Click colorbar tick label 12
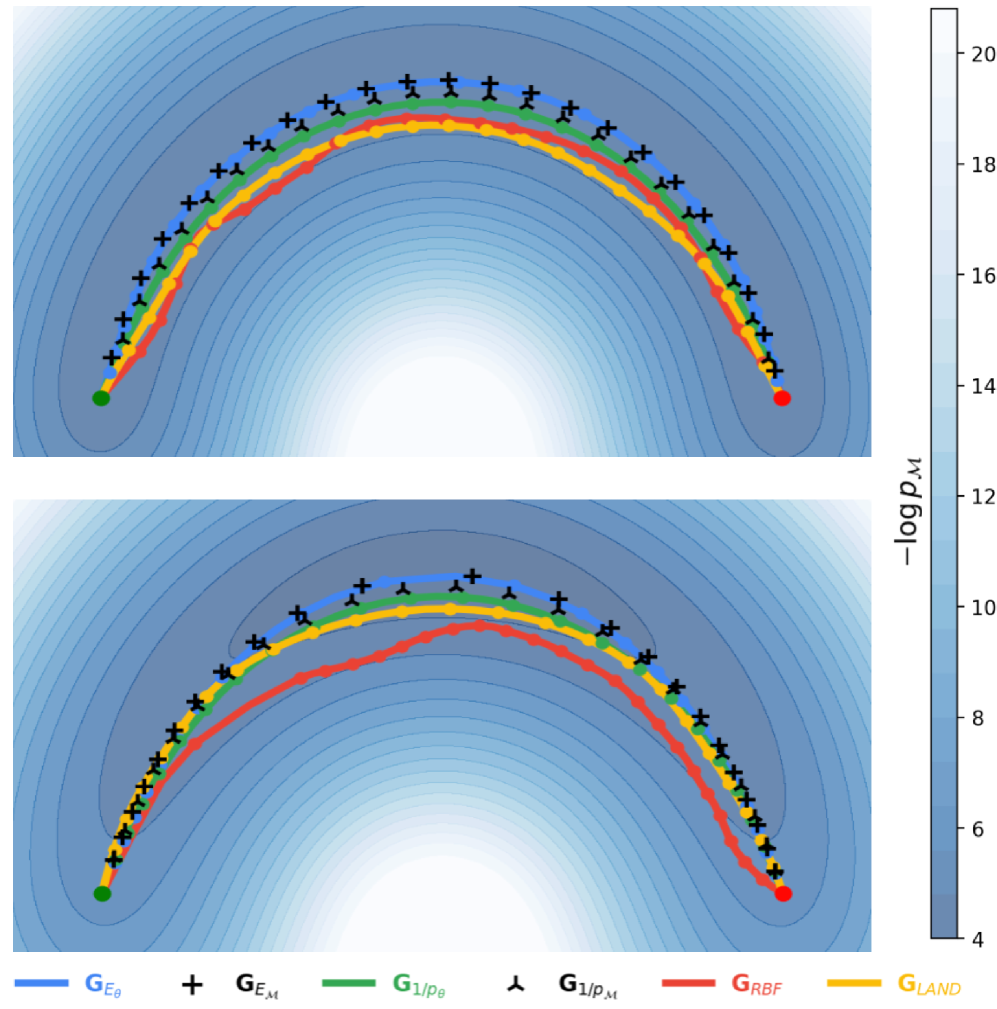 (983, 497)
